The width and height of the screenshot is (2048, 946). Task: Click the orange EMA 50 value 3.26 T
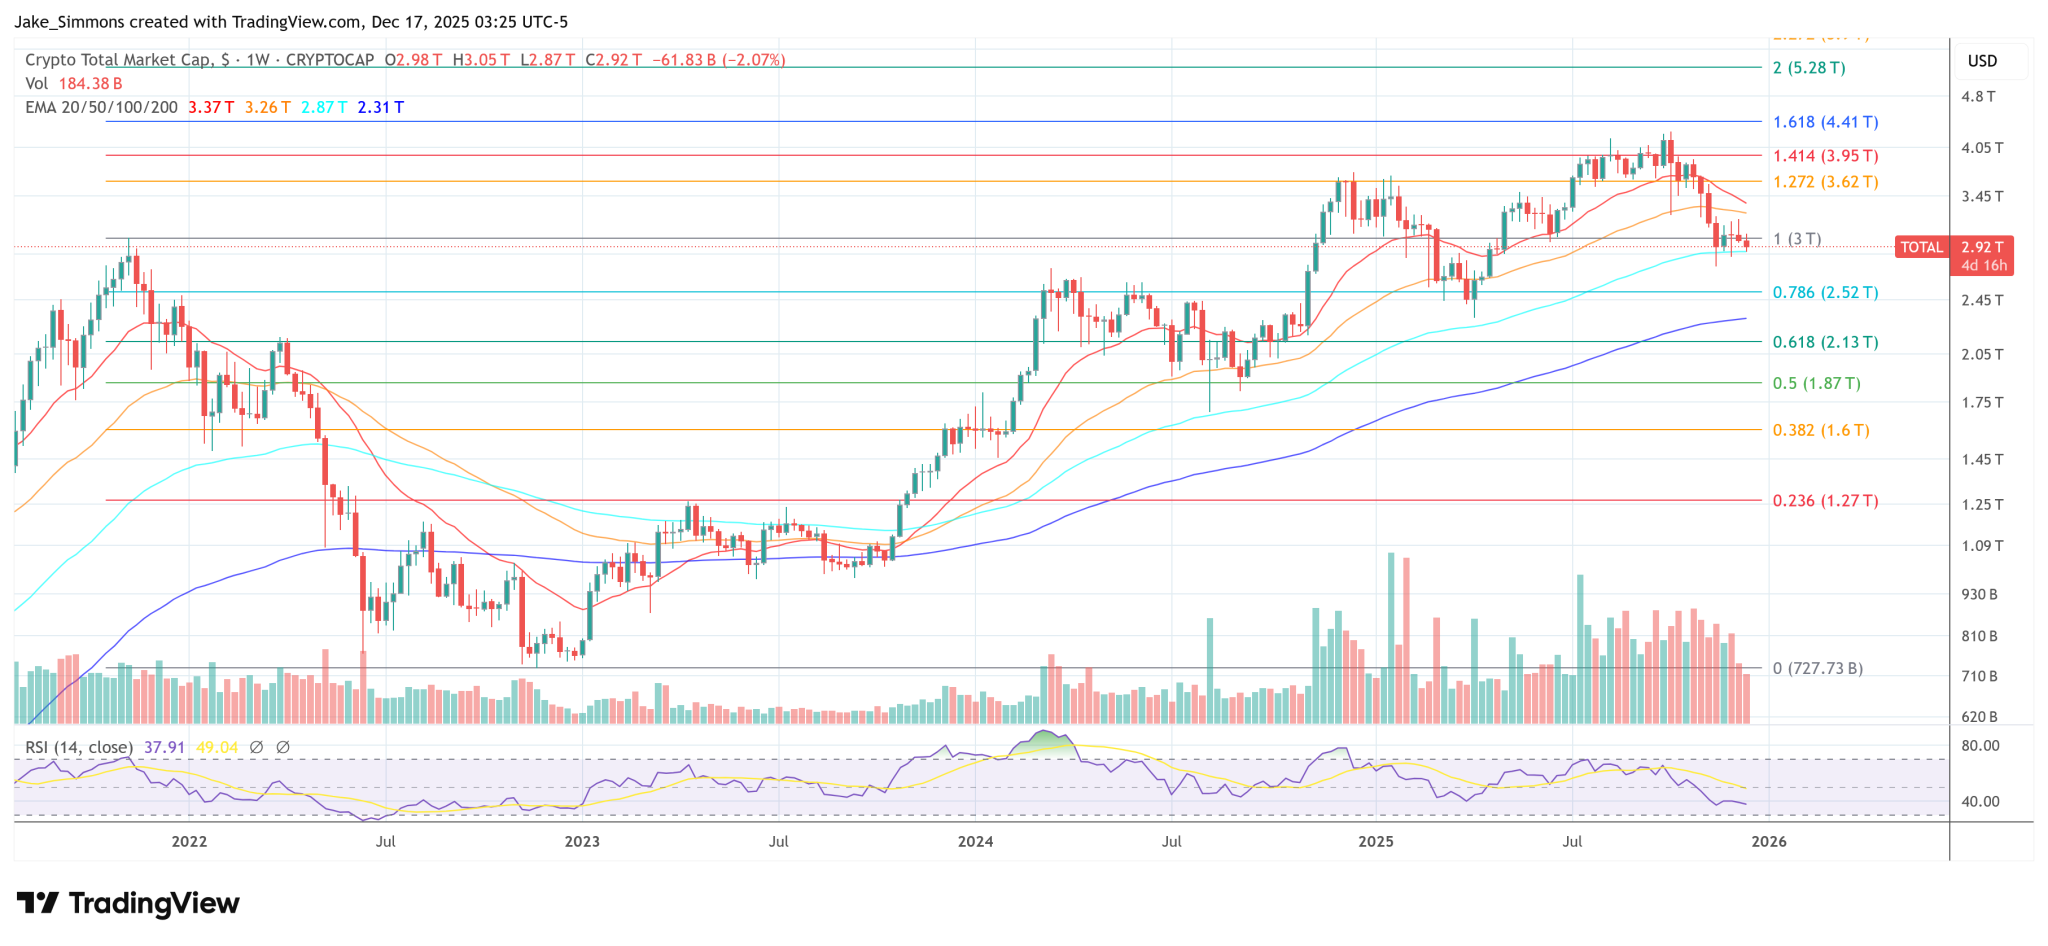(268, 107)
